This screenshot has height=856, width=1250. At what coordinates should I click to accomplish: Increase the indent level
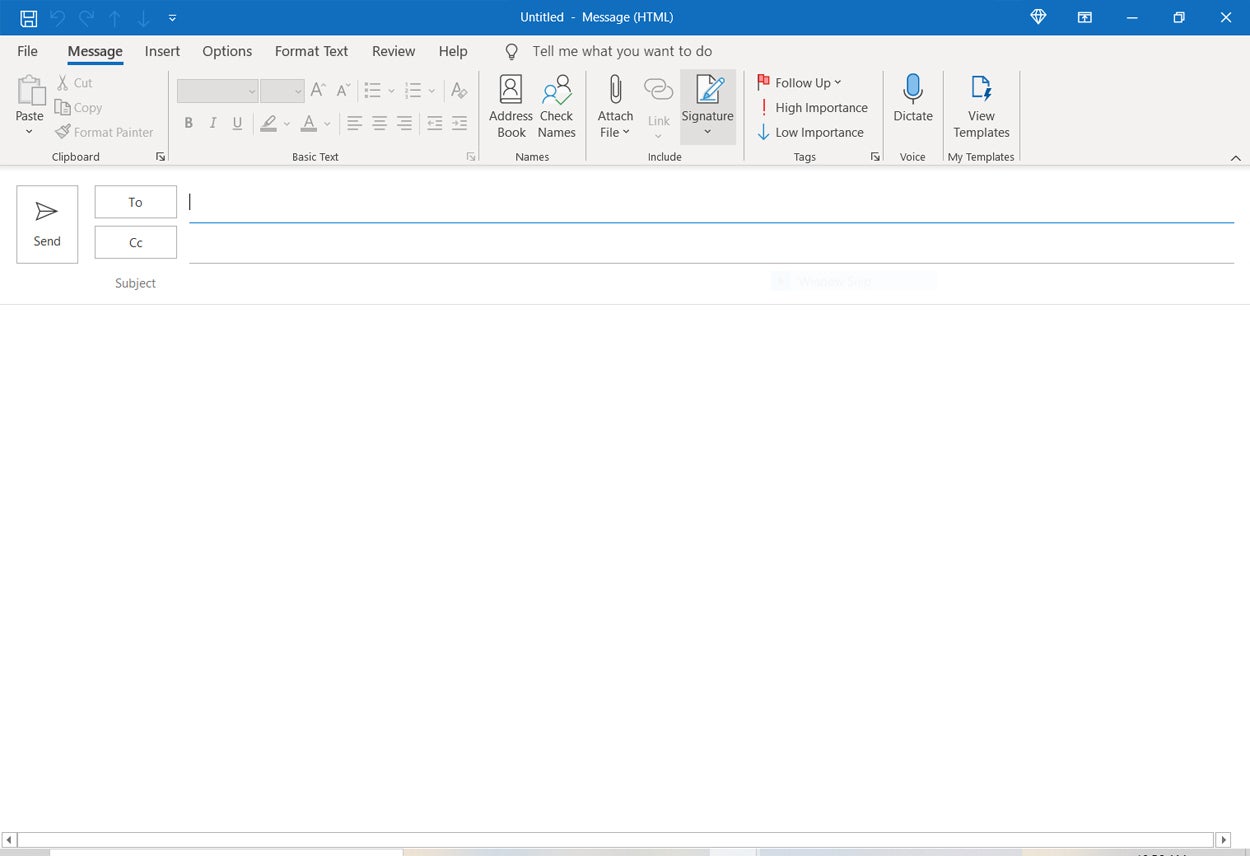tap(459, 123)
